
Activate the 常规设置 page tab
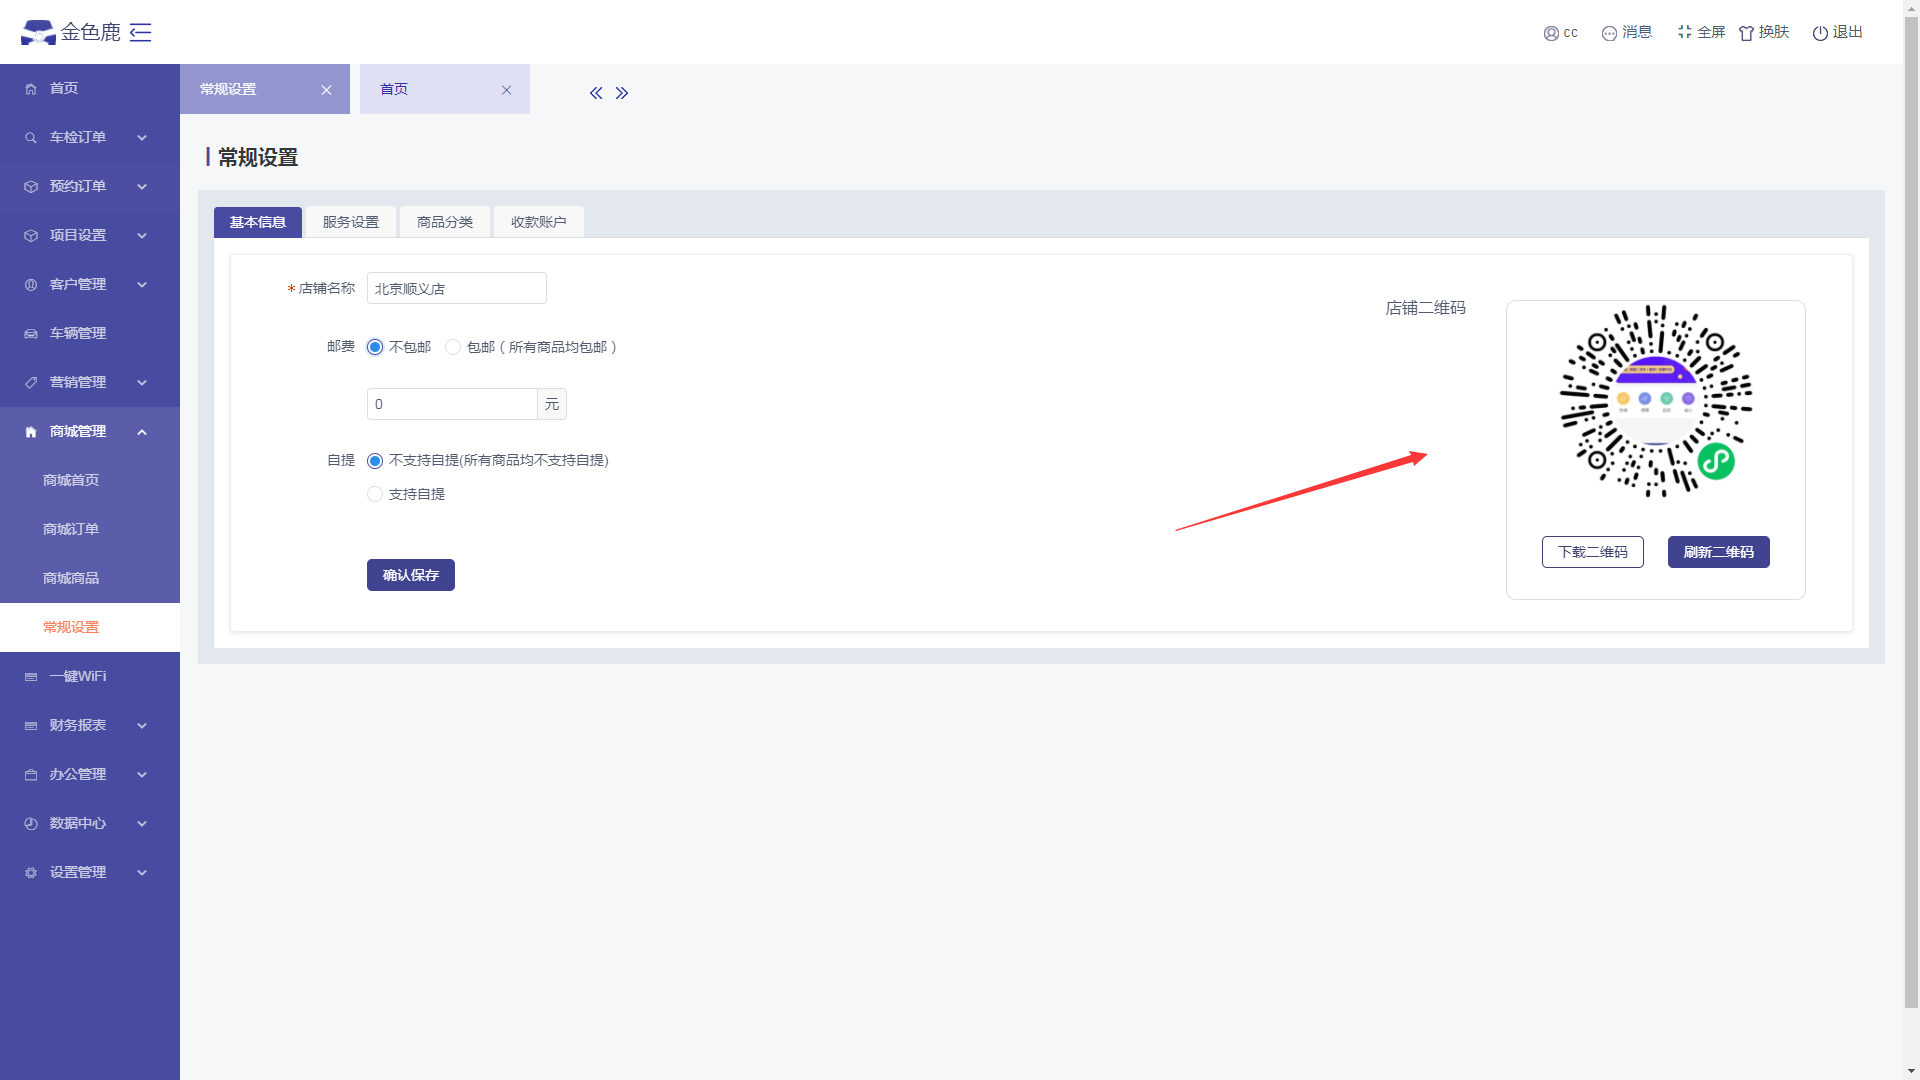click(x=265, y=89)
